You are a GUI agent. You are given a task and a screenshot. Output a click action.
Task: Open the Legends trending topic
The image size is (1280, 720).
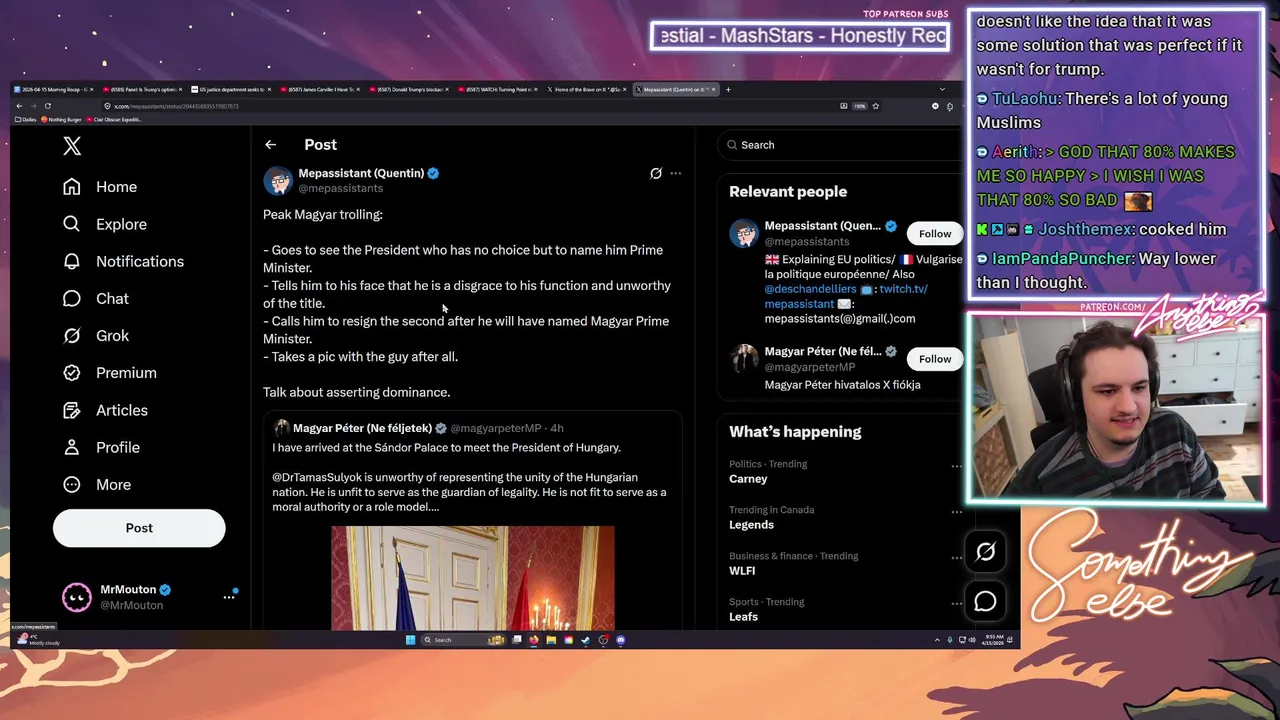[751, 525]
